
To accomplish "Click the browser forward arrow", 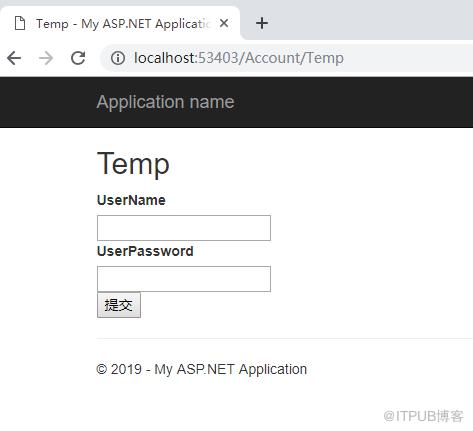I will 46,58.
